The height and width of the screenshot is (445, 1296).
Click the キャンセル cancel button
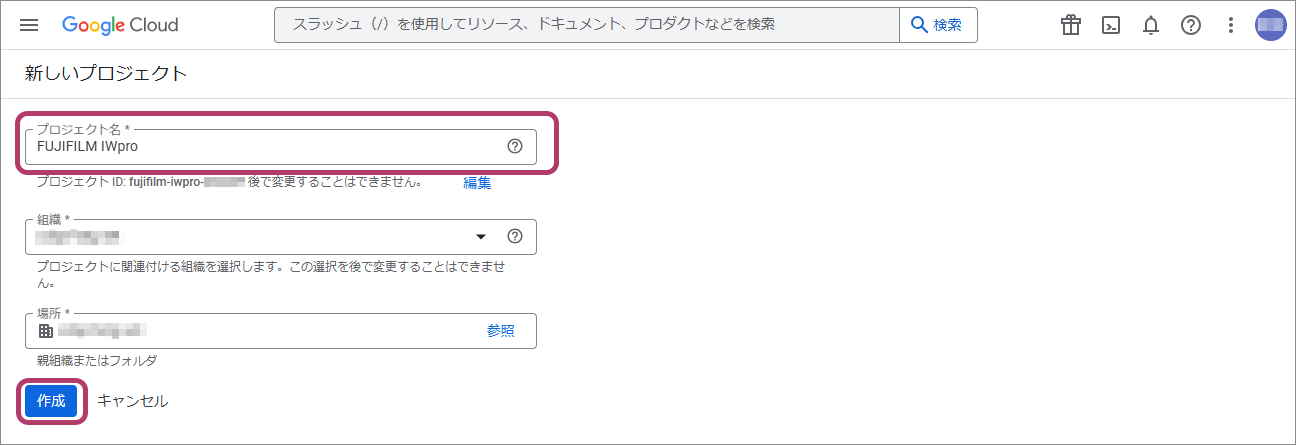pos(132,401)
